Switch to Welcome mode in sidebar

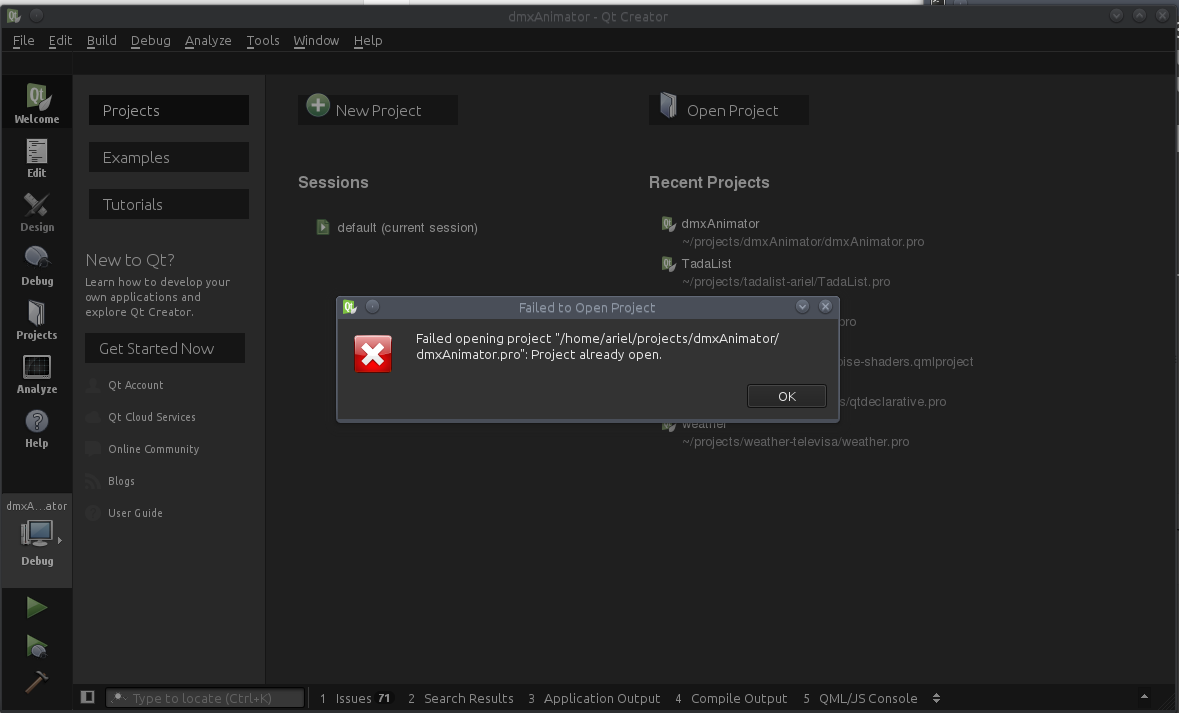(x=37, y=103)
